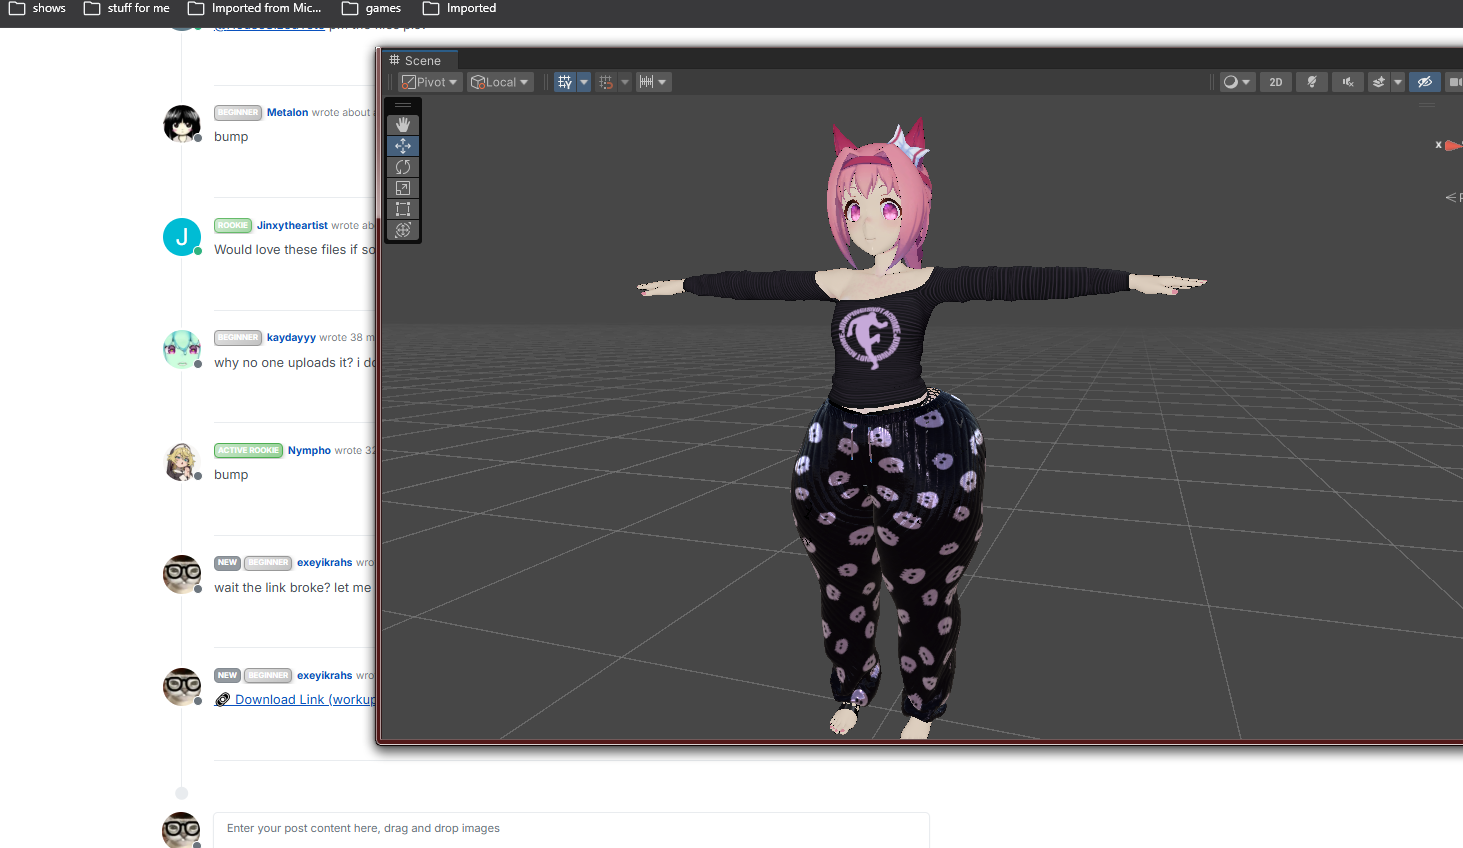This screenshot has width=1463, height=848.
Task: Select the Move tool in Scene toolbar
Action: tap(403, 146)
